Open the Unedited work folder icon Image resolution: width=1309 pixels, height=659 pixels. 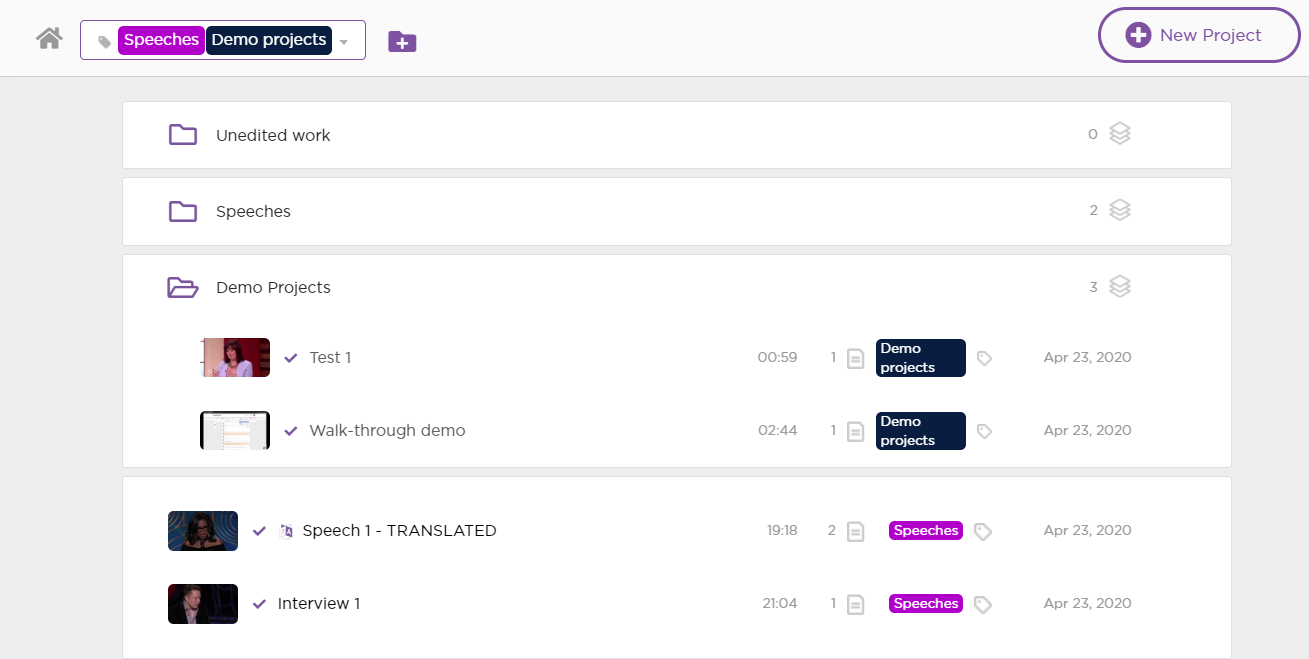(182, 135)
